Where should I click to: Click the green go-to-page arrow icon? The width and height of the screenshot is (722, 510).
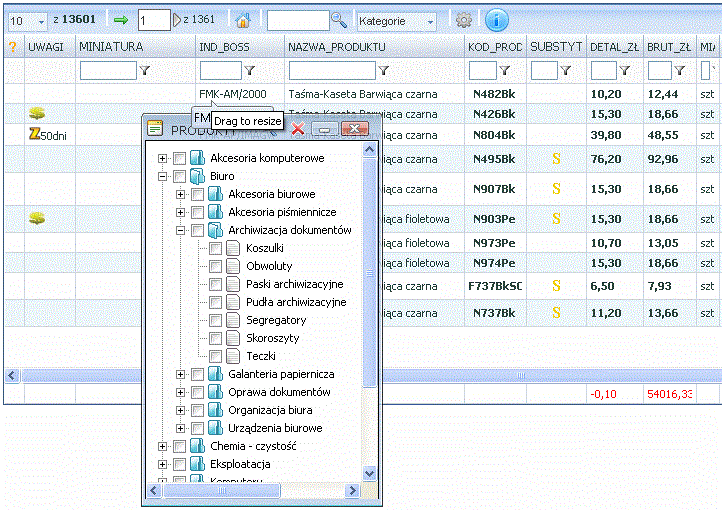[121, 20]
